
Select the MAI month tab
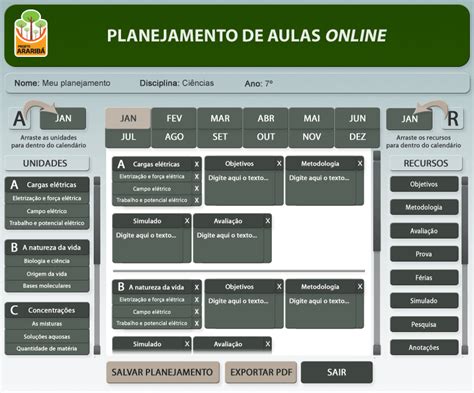point(311,118)
